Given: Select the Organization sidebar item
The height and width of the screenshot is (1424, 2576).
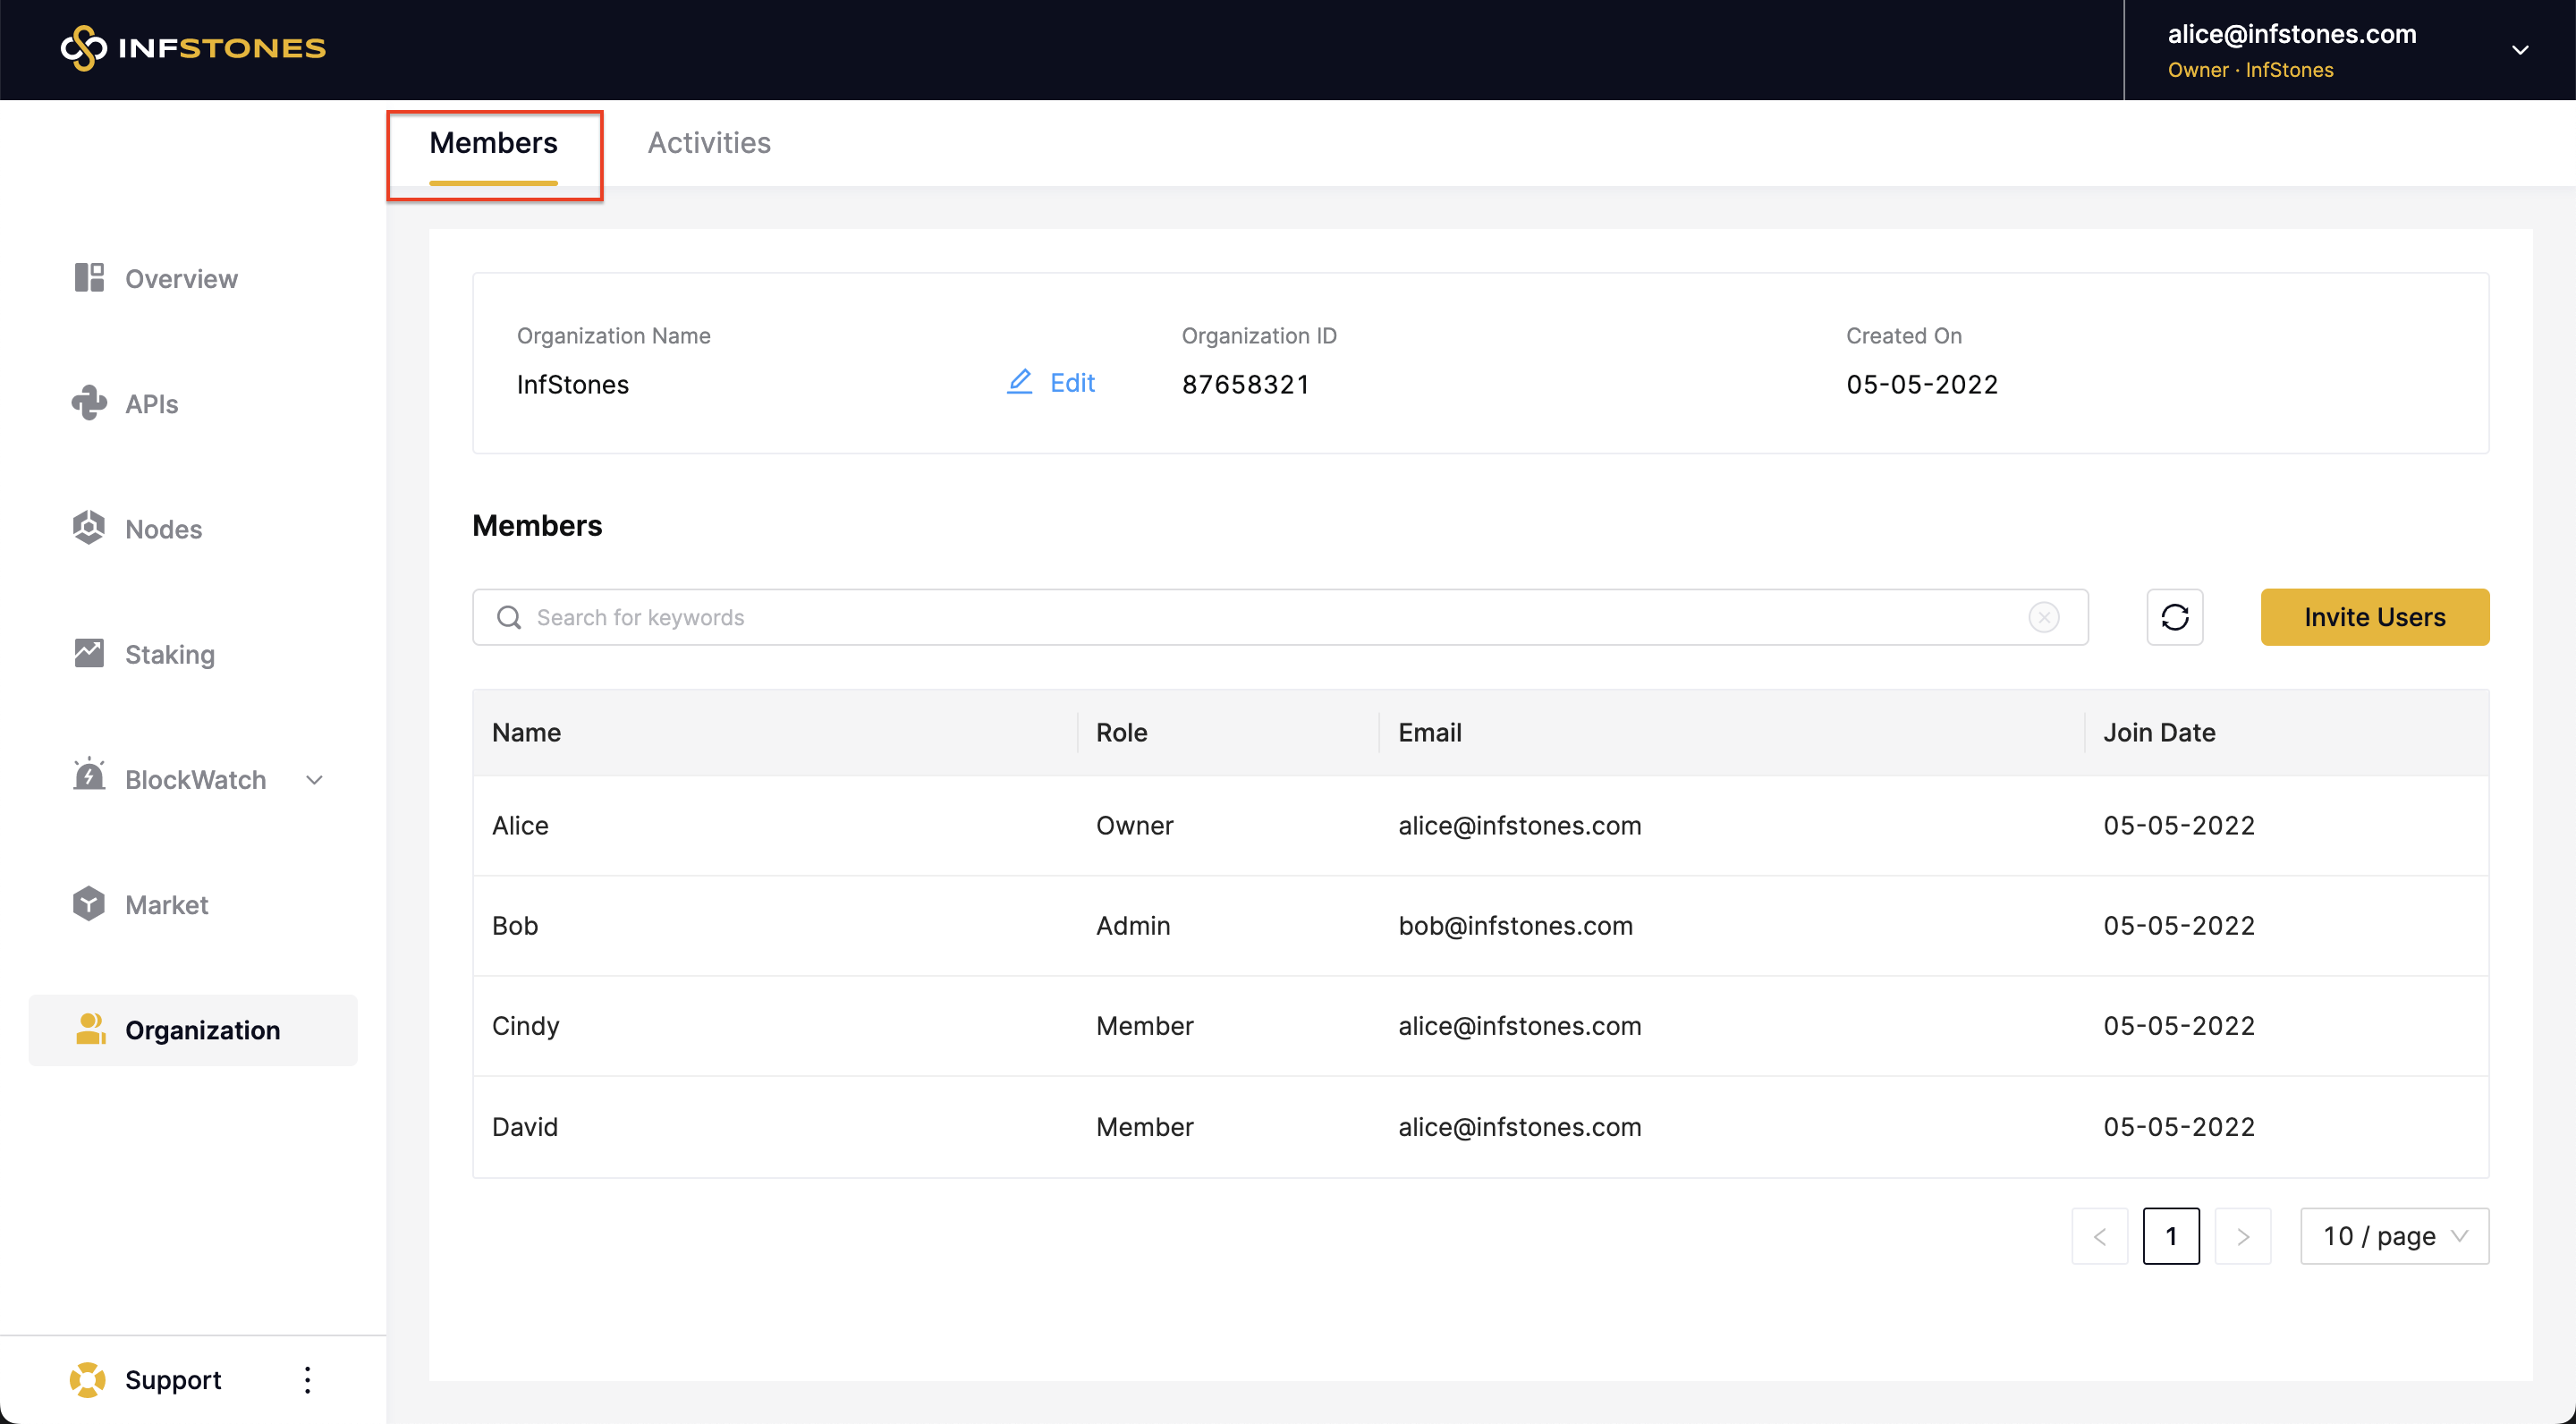Looking at the screenshot, I should [193, 1030].
